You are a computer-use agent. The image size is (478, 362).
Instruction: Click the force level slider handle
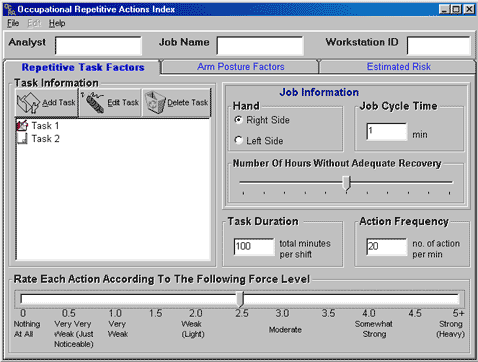click(x=240, y=299)
